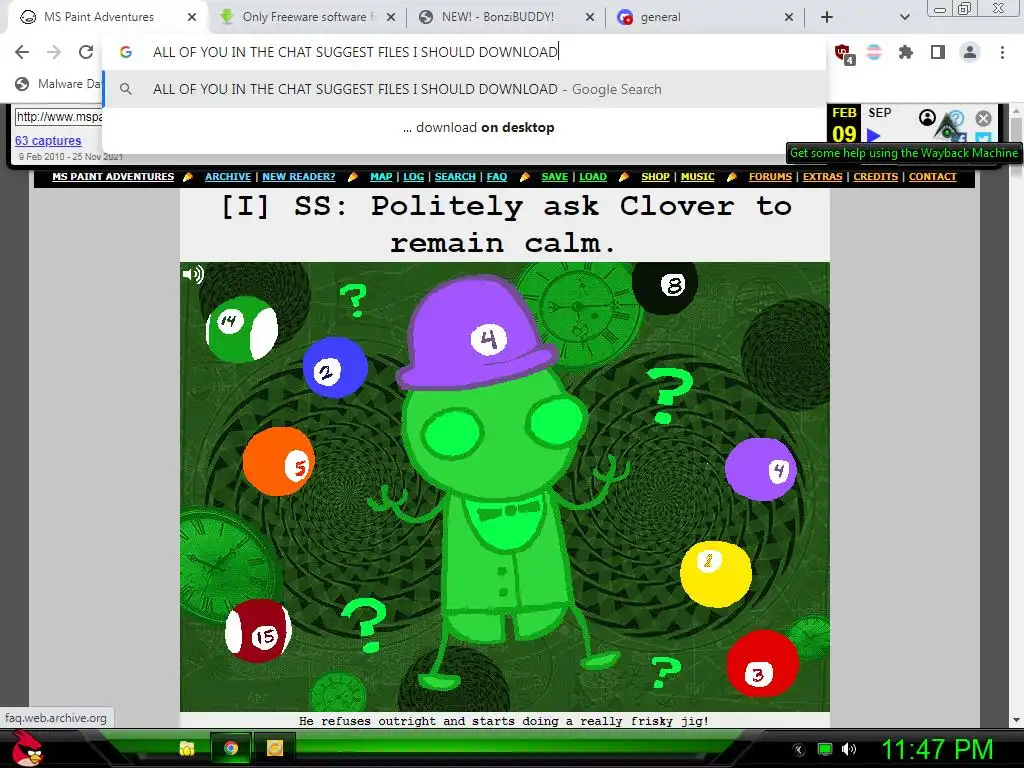This screenshot has height=768, width=1024.
Task: Open the Malware bookmark
Action: 57,84
